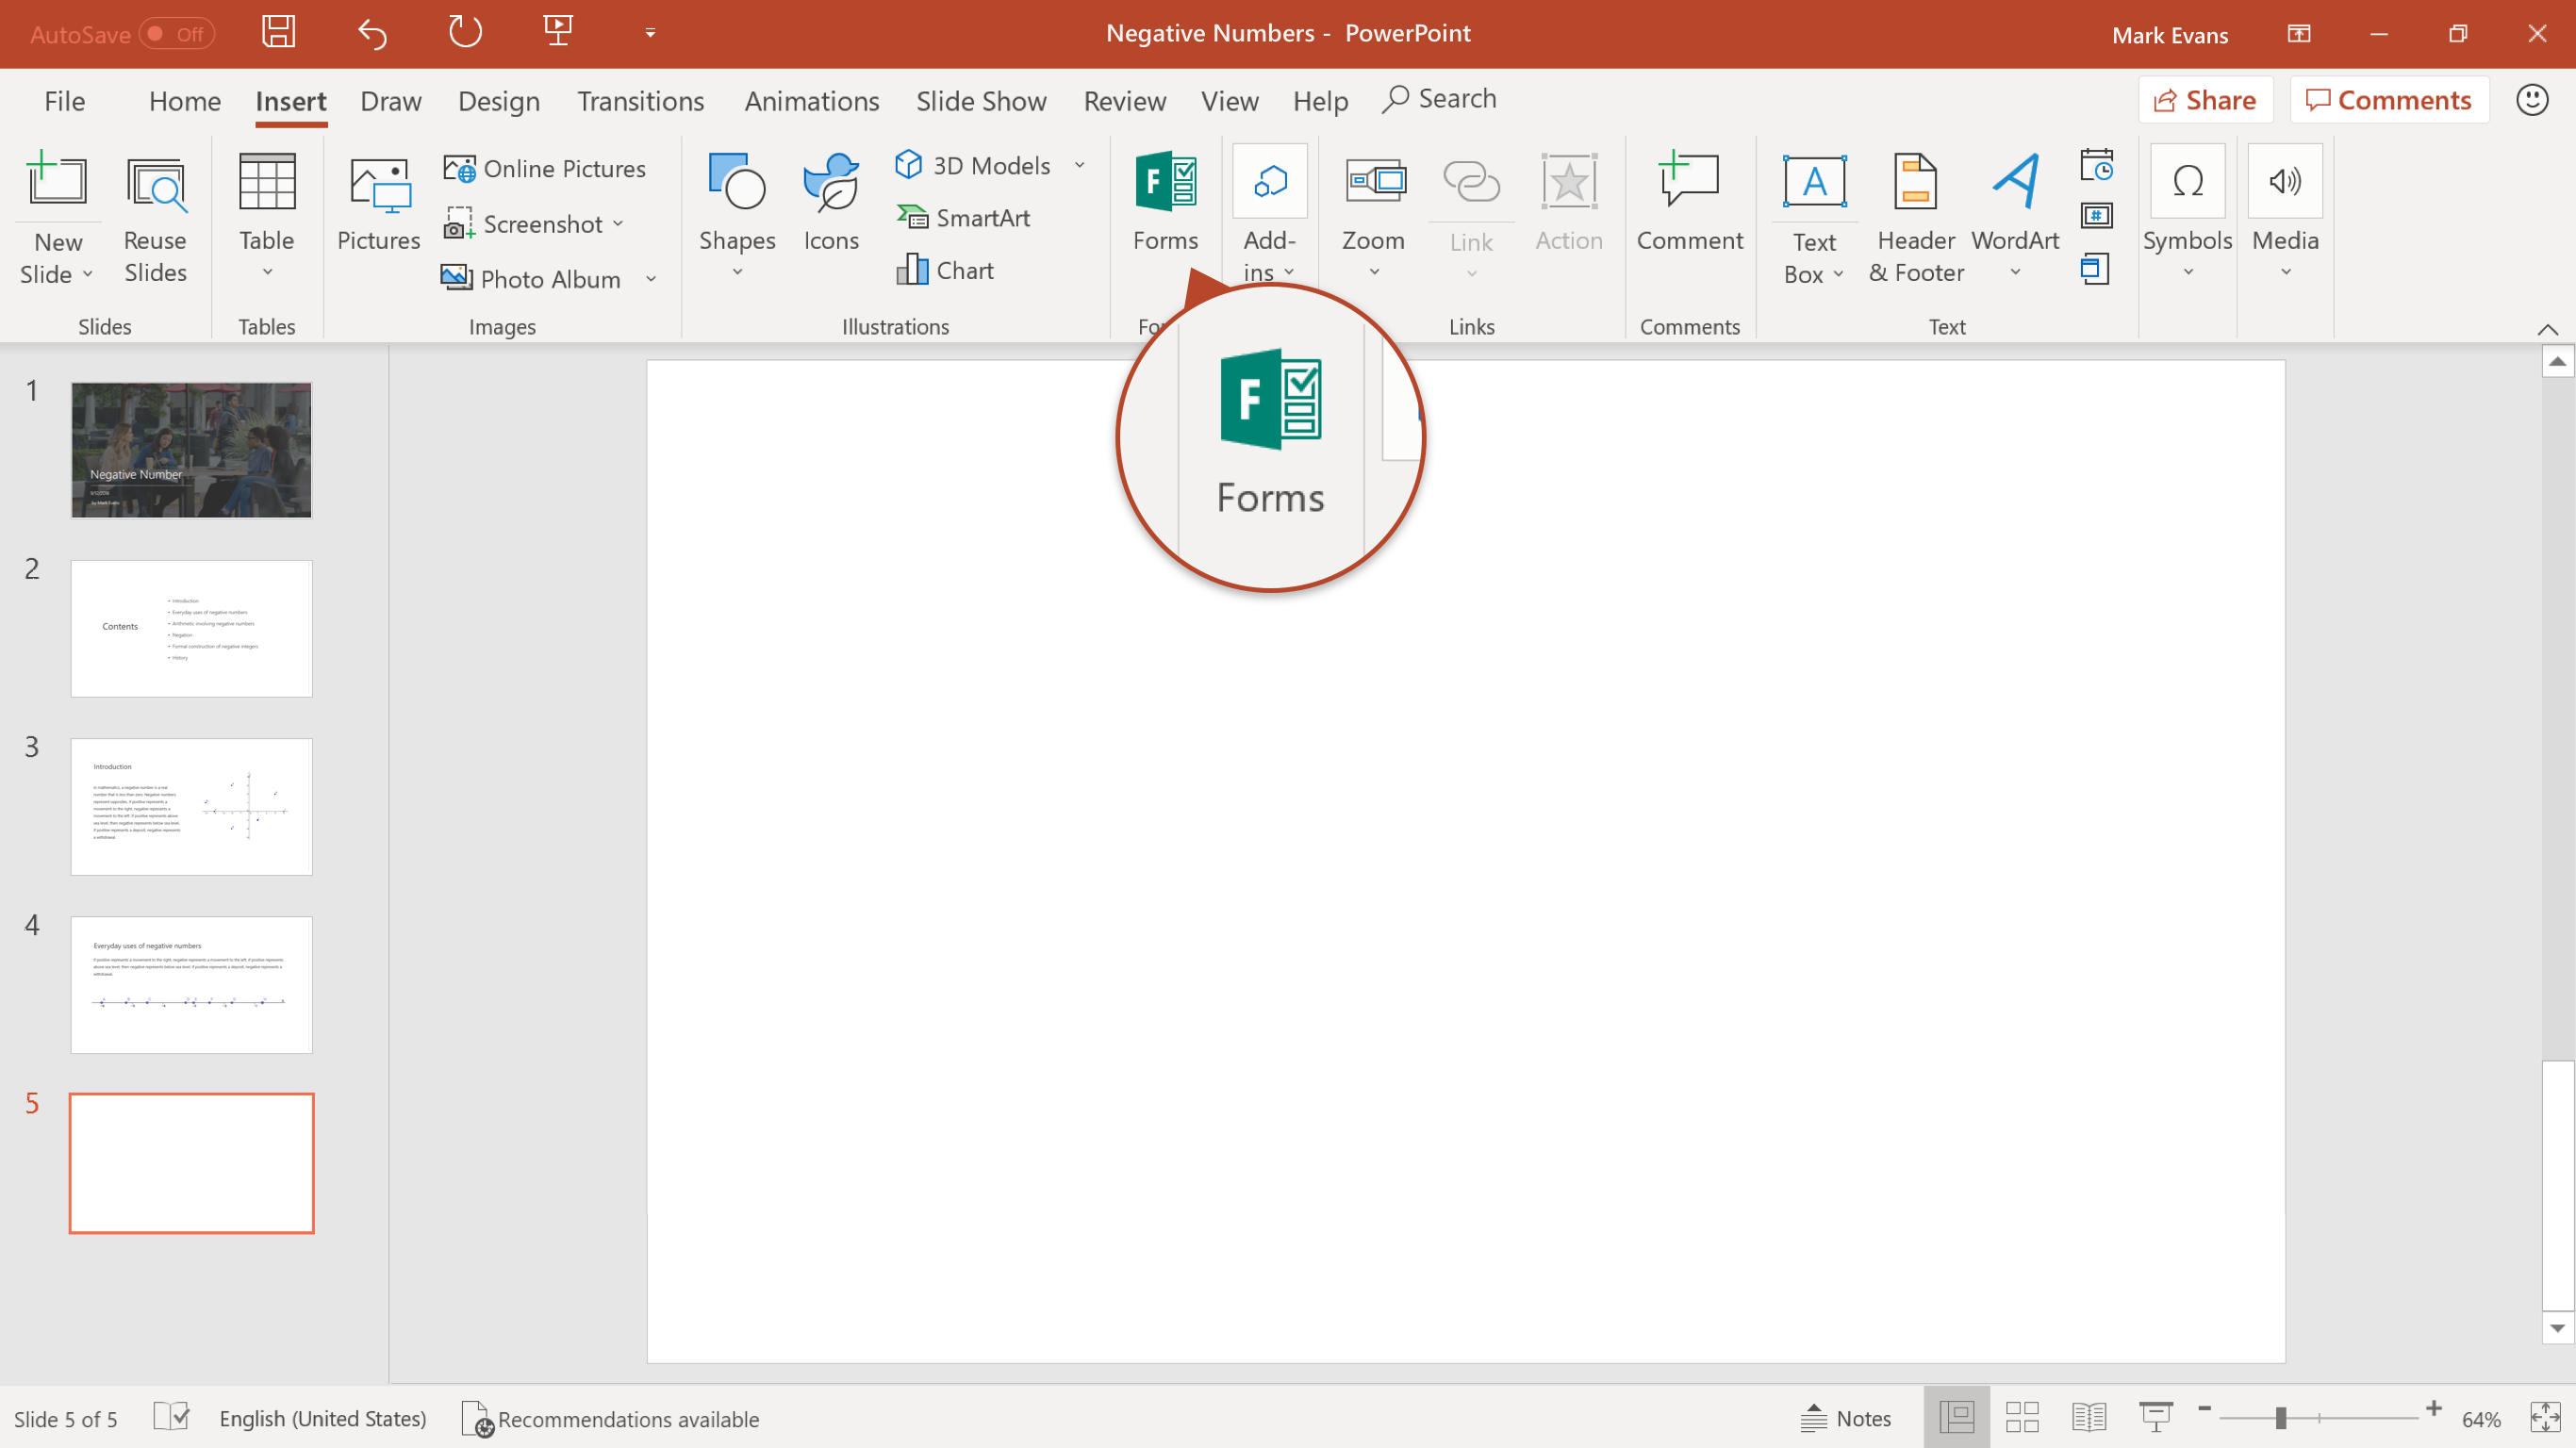2576x1448 pixels.
Task: Insert a Chart
Action: coord(945,271)
